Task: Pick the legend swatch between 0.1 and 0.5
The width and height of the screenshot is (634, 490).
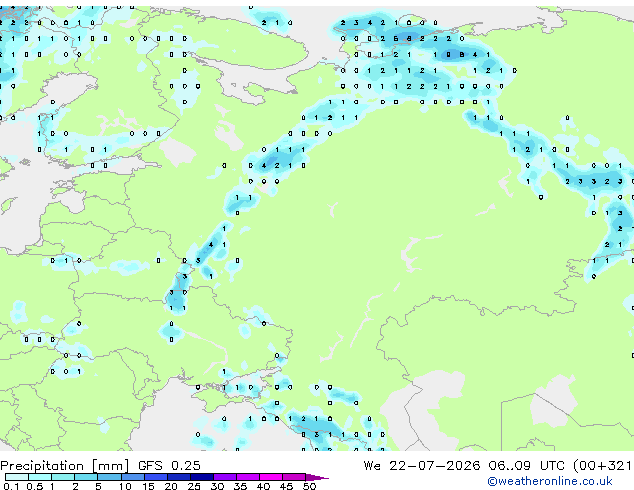Action: (17, 477)
